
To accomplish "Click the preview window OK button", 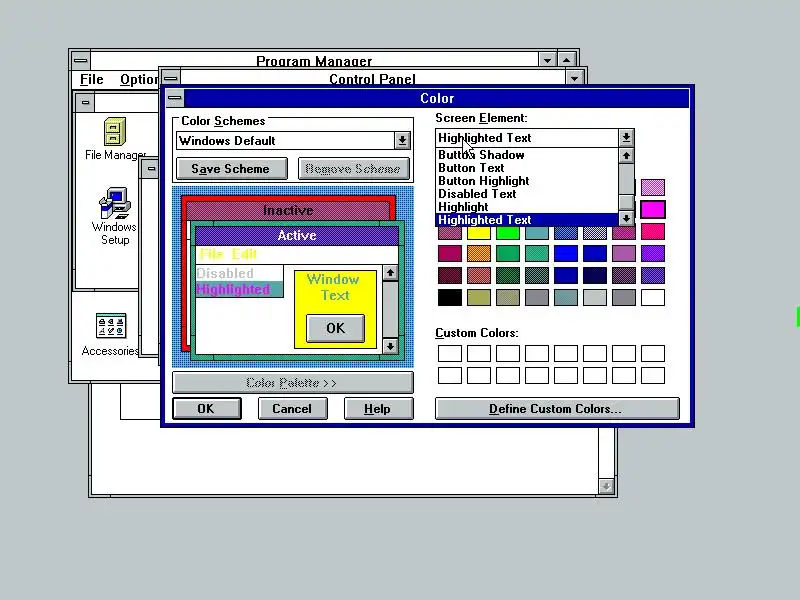I will [335, 328].
